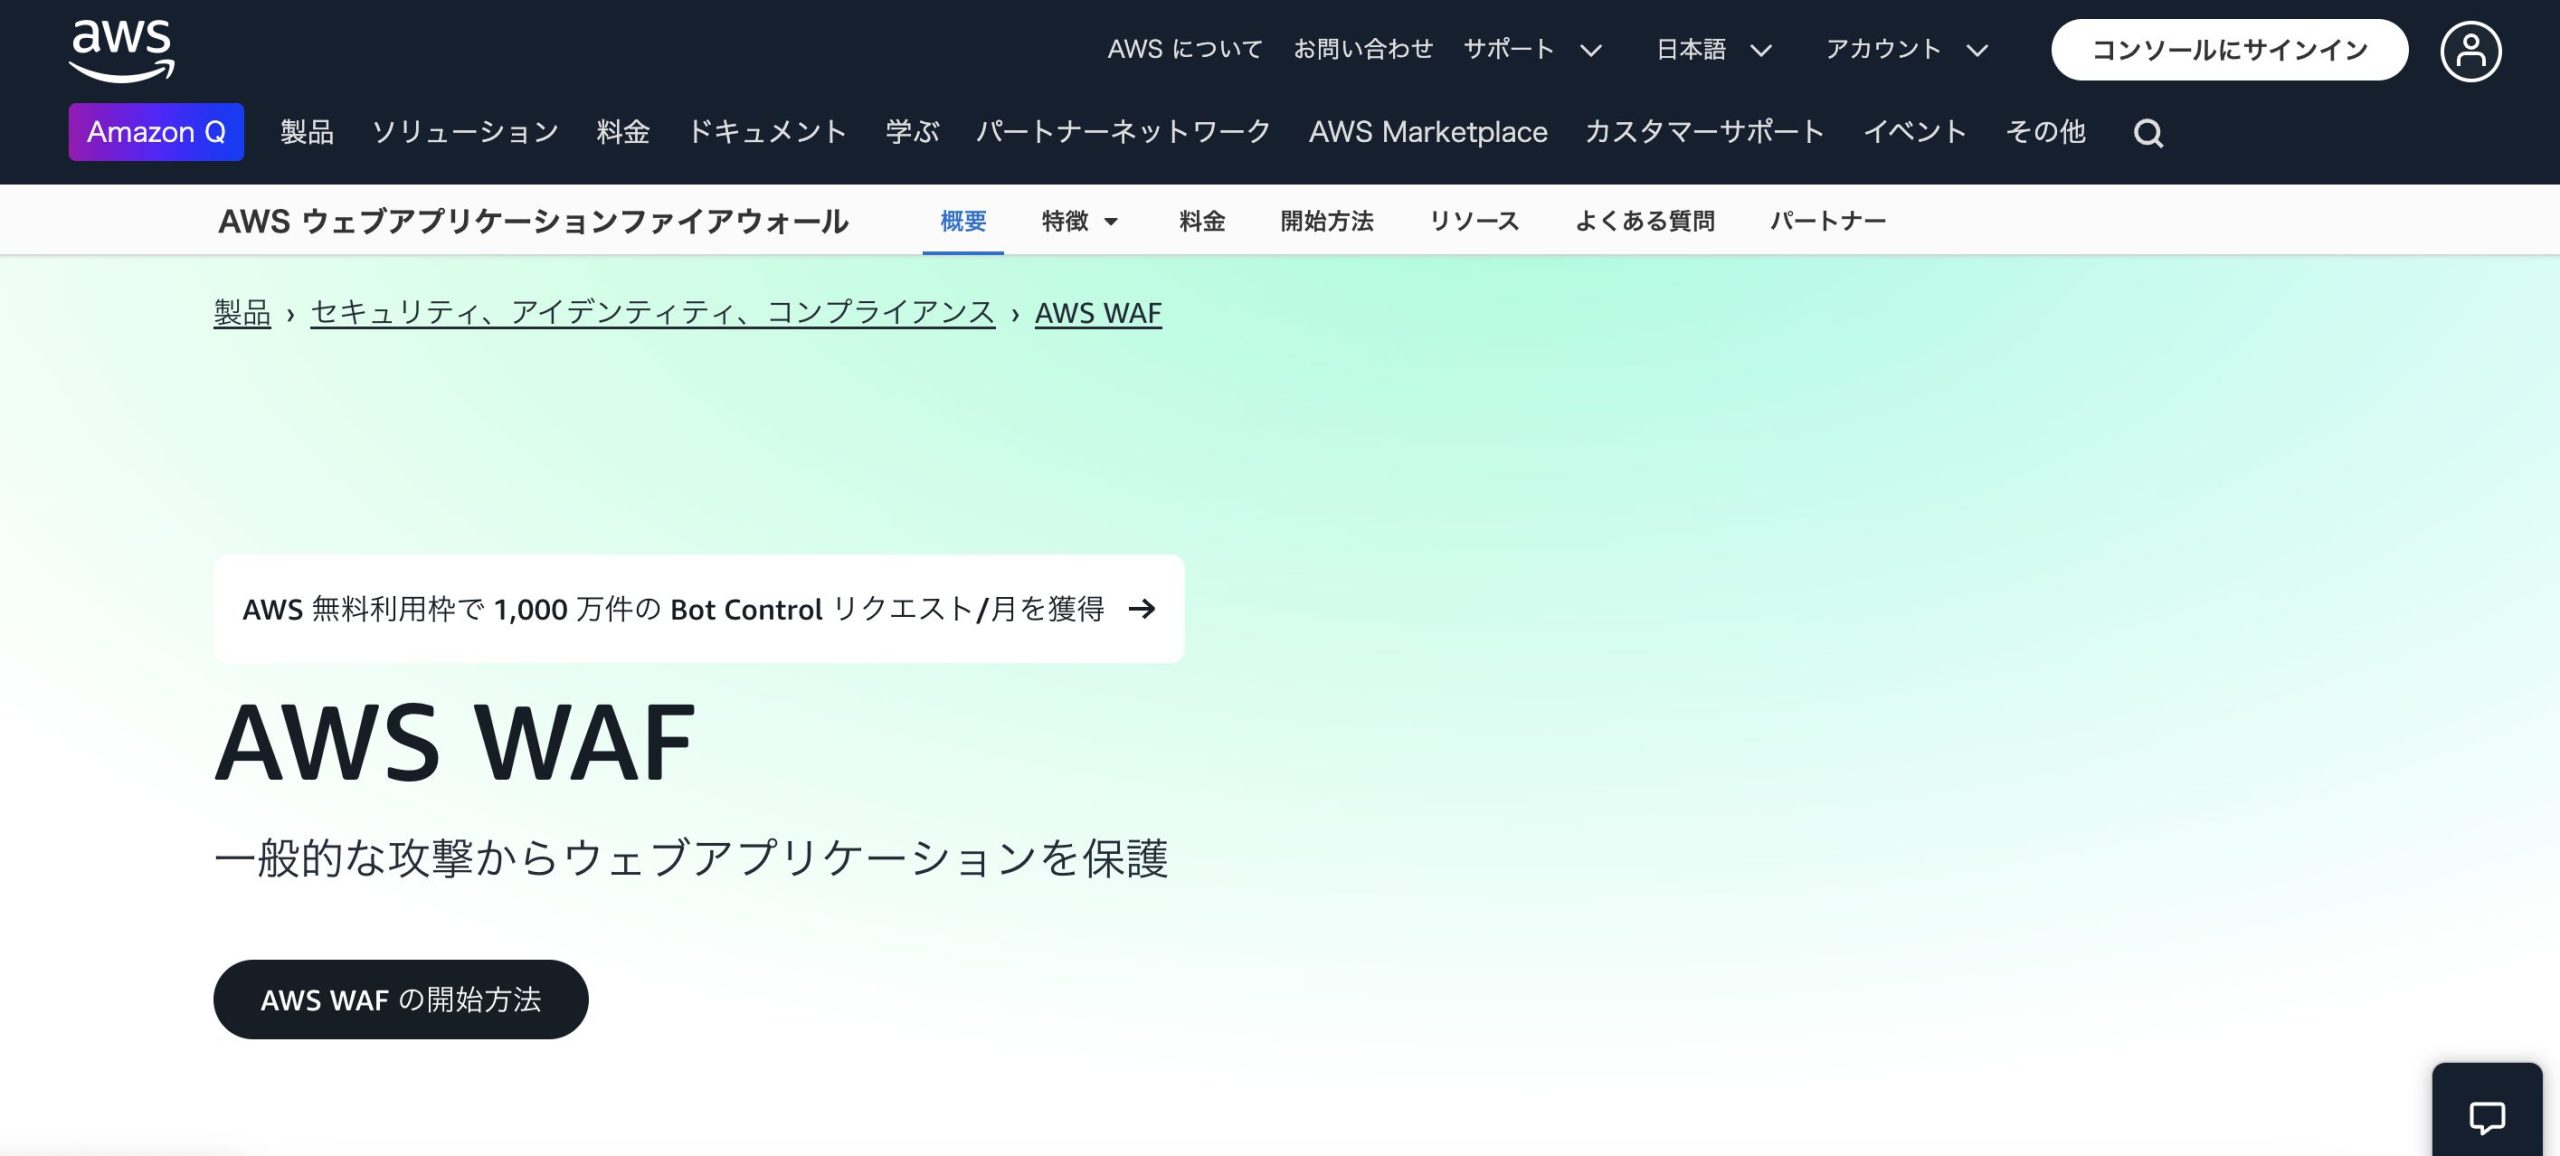Open the 学ぶ menu
The image size is (2560, 1156).
click(x=912, y=132)
